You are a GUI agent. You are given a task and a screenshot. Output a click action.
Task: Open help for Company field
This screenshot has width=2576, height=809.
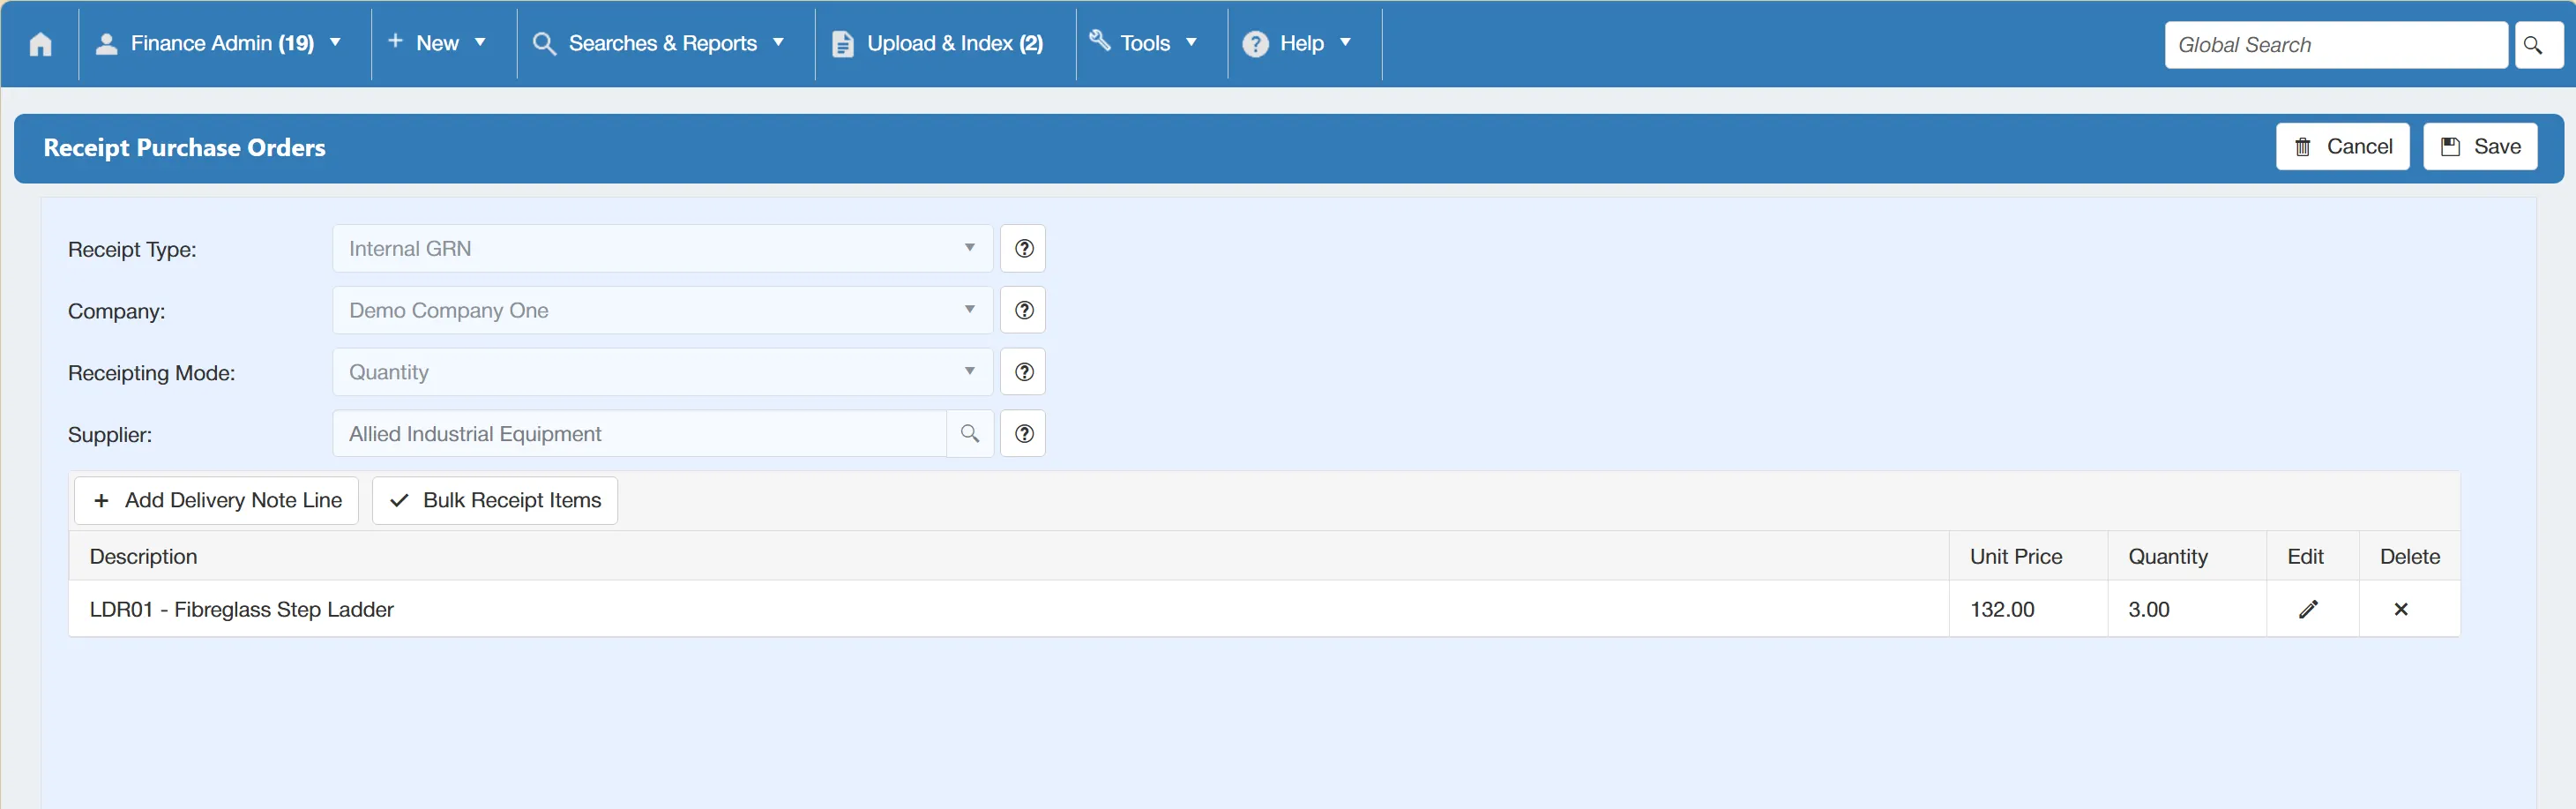1023,310
